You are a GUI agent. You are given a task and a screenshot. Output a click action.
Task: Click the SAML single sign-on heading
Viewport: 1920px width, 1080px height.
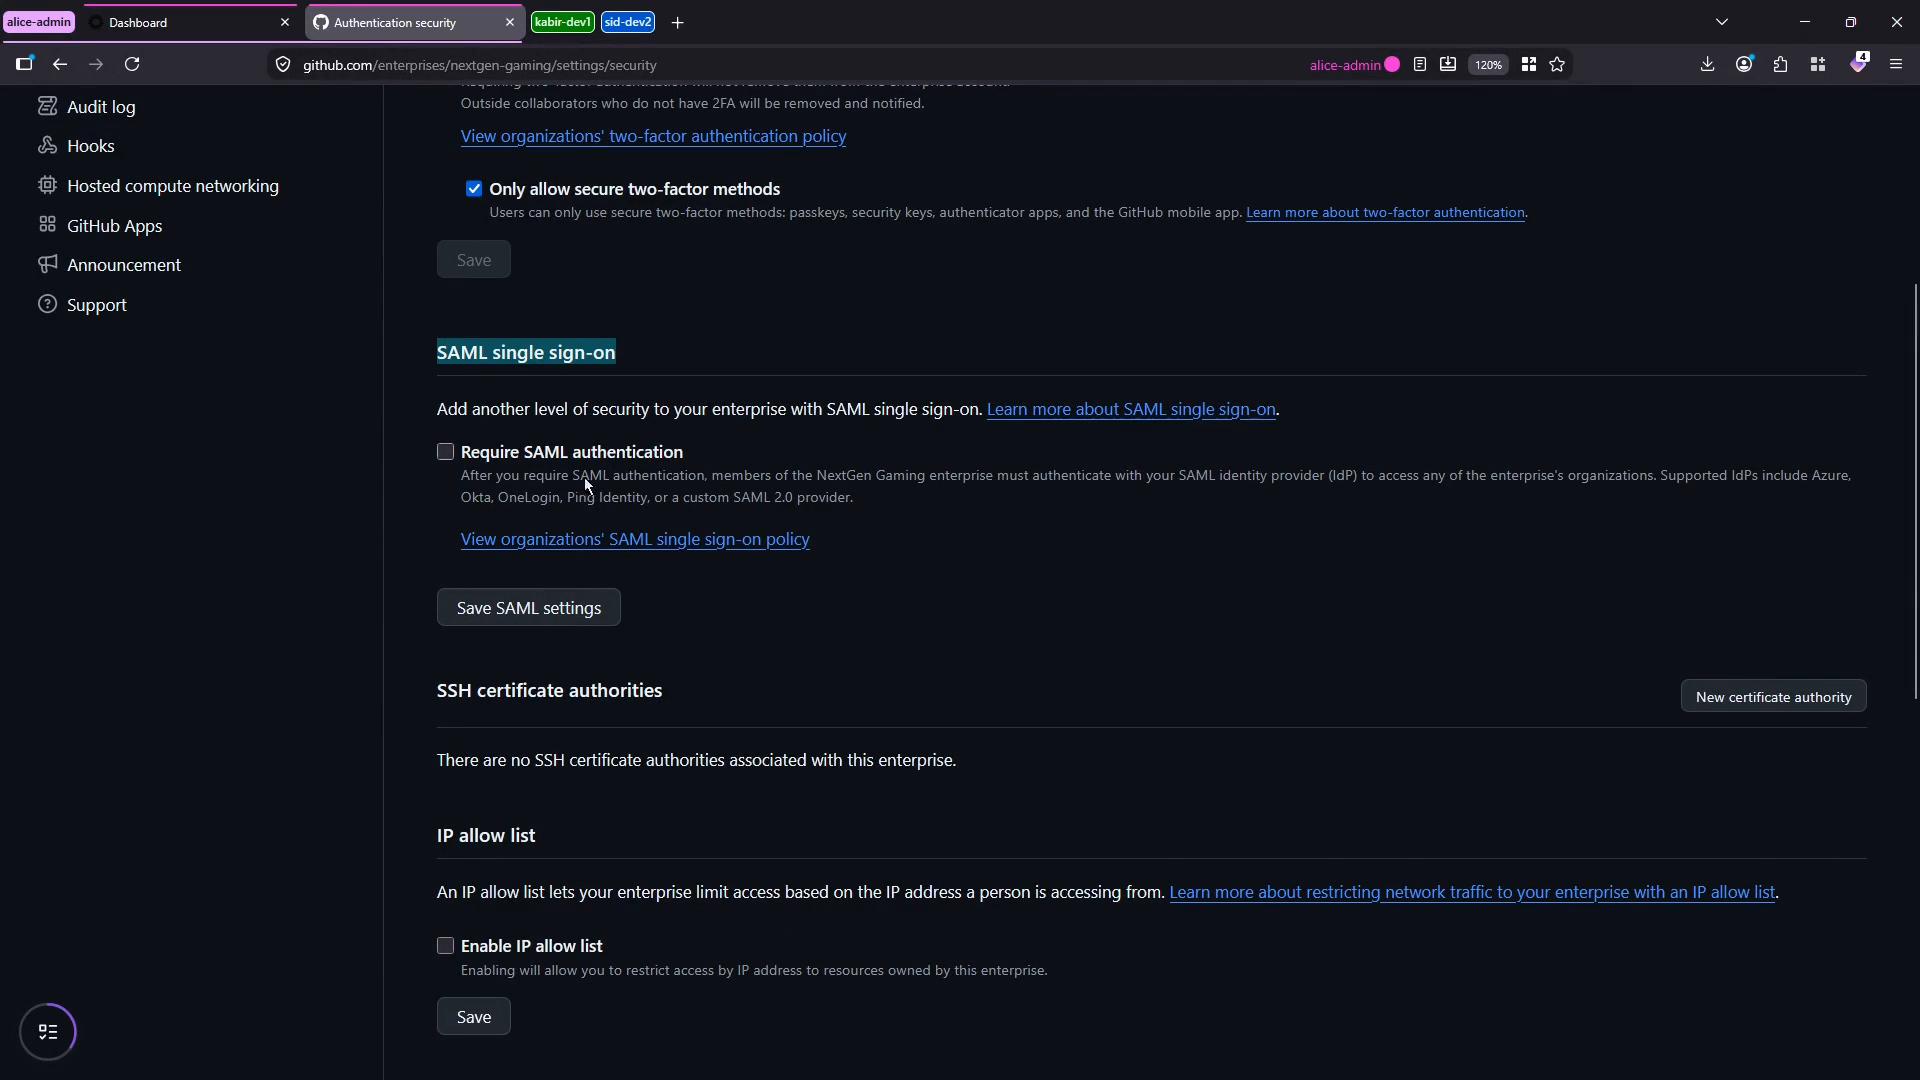526,353
